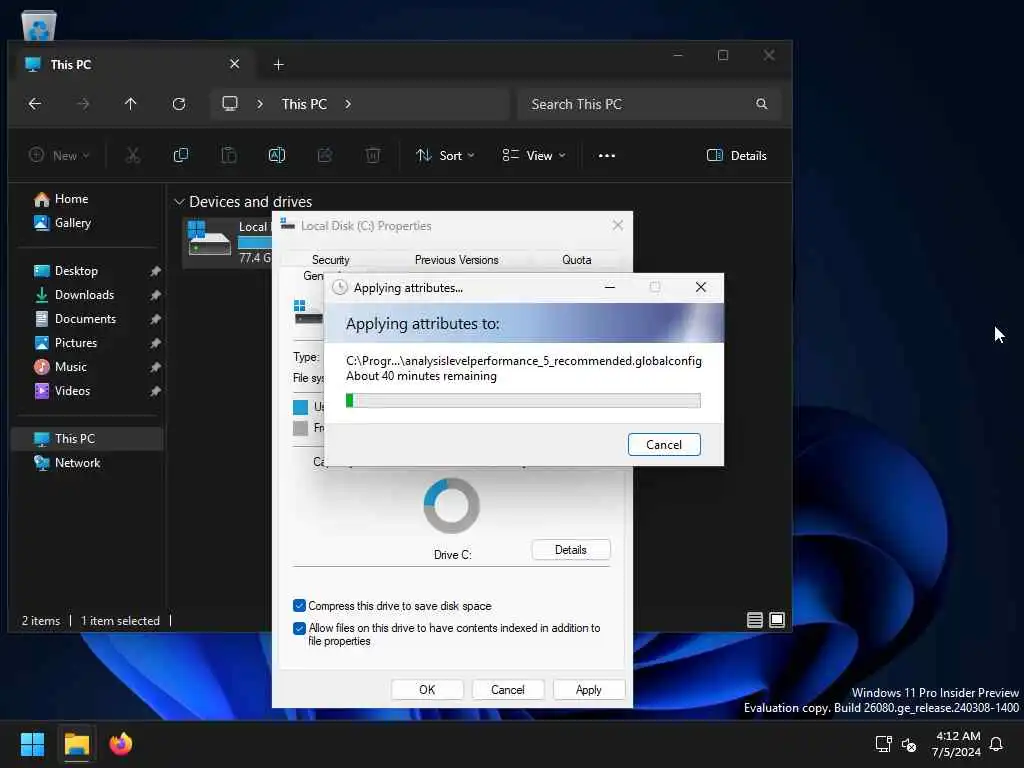Click This PC in the address breadcrumb
Viewport: 1024px width, 768px height.
304,104
